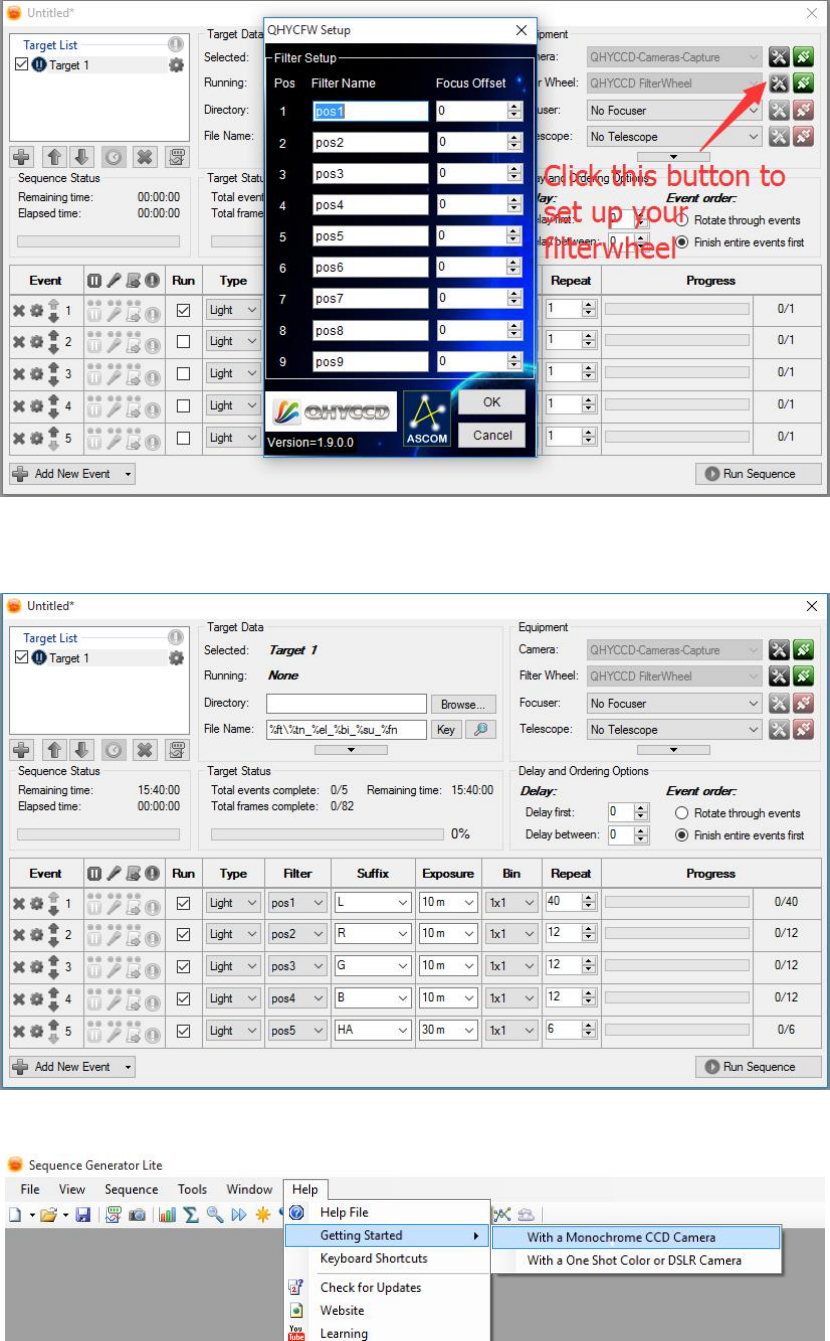830x1341 pixels.
Task: Untick Run checkbox for event 2, lower window
Action: tap(183, 934)
